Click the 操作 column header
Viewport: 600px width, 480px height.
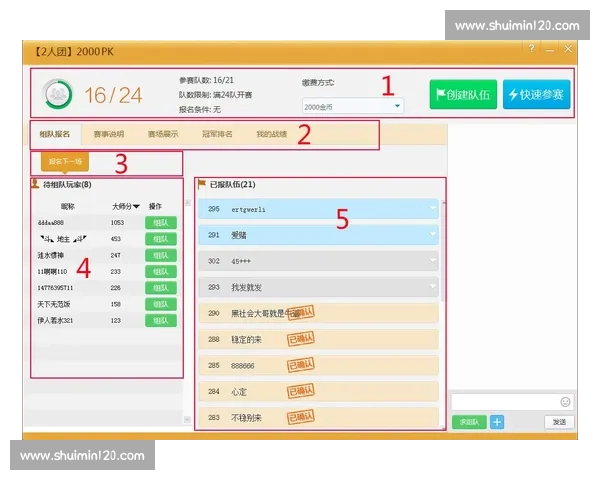point(155,206)
